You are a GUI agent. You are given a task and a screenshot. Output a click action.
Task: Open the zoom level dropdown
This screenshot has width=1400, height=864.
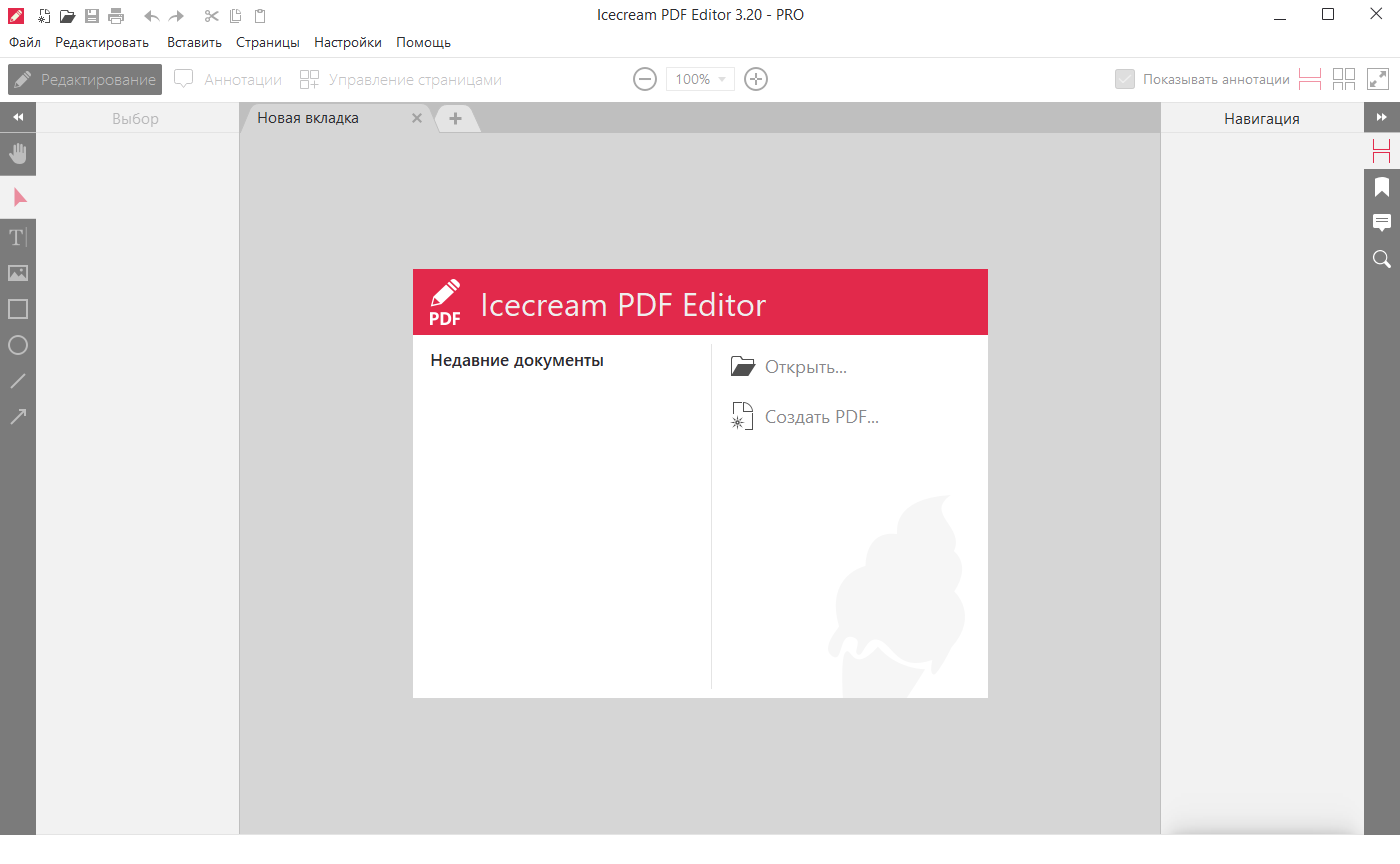click(722, 78)
